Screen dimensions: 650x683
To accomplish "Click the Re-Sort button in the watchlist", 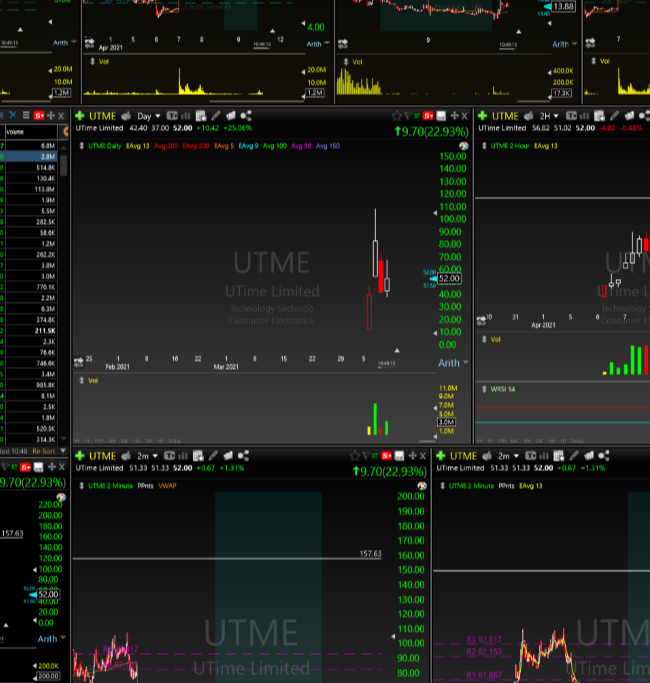I will (x=44, y=452).
